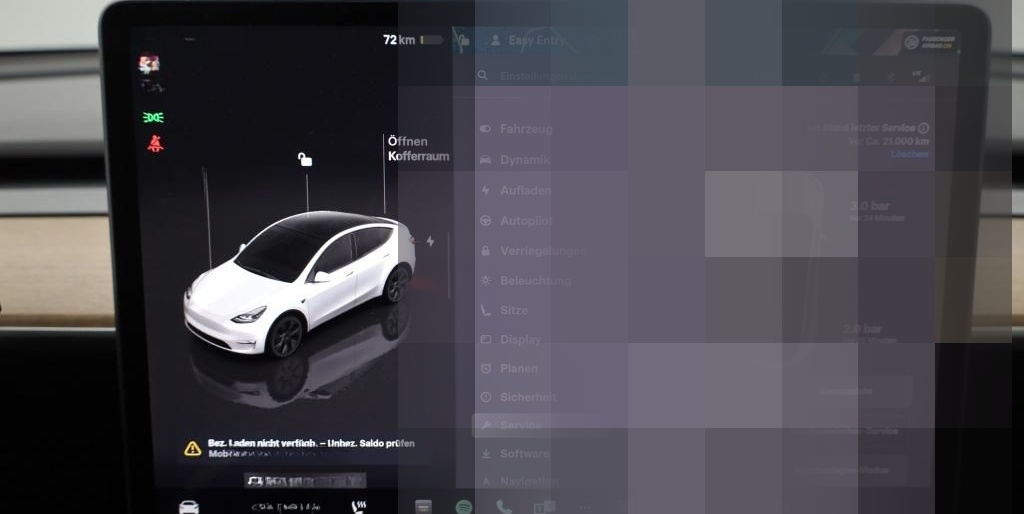Tap the seat heater icon in bottom bar
This screenshot has height=514, width=1024.
click(x=359, y=507)
